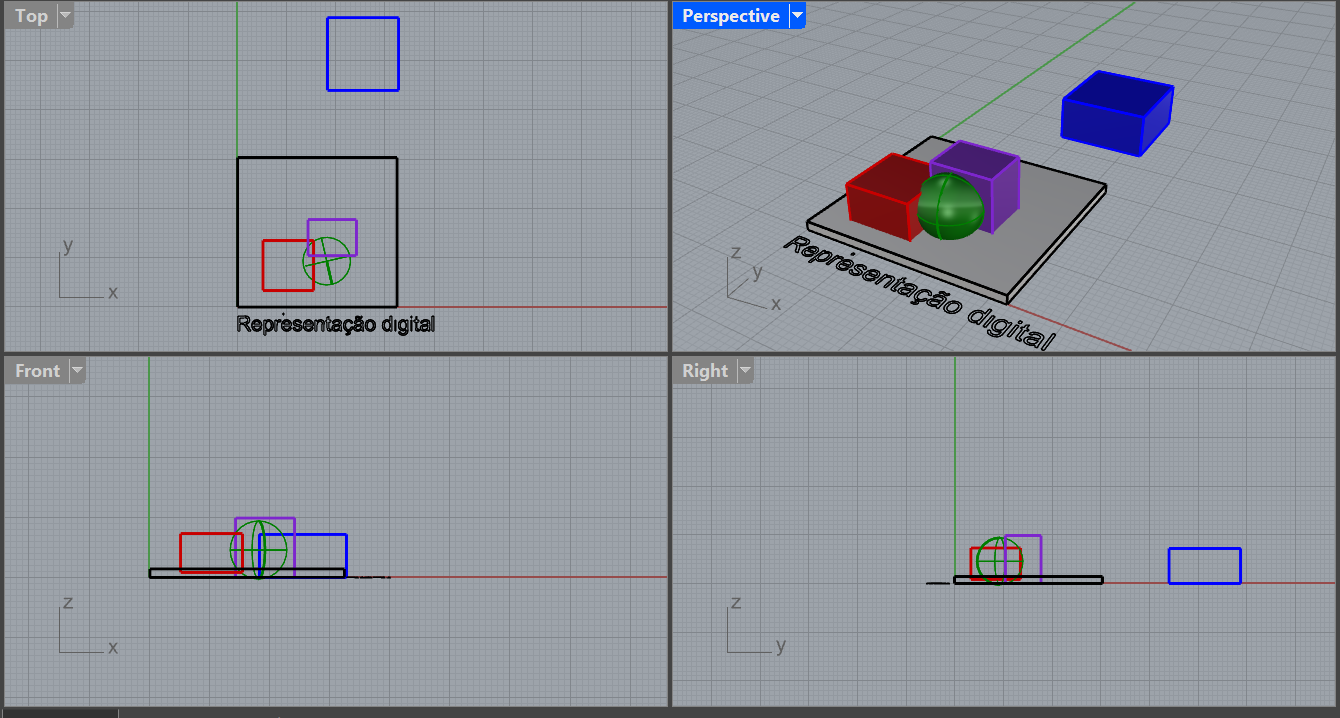Open the Top viewport title dropdown menu

point(64,15)
